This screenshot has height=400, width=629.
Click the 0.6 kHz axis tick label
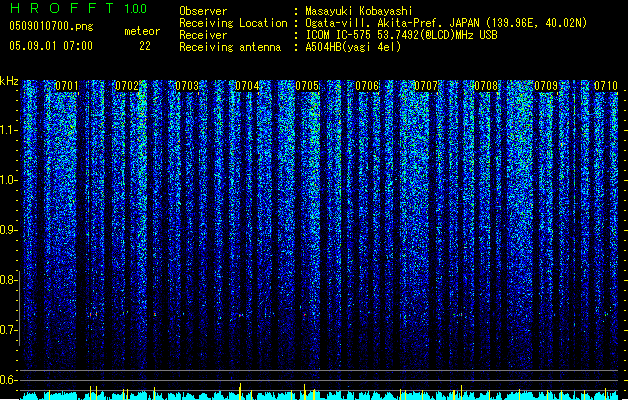[8, 380]
